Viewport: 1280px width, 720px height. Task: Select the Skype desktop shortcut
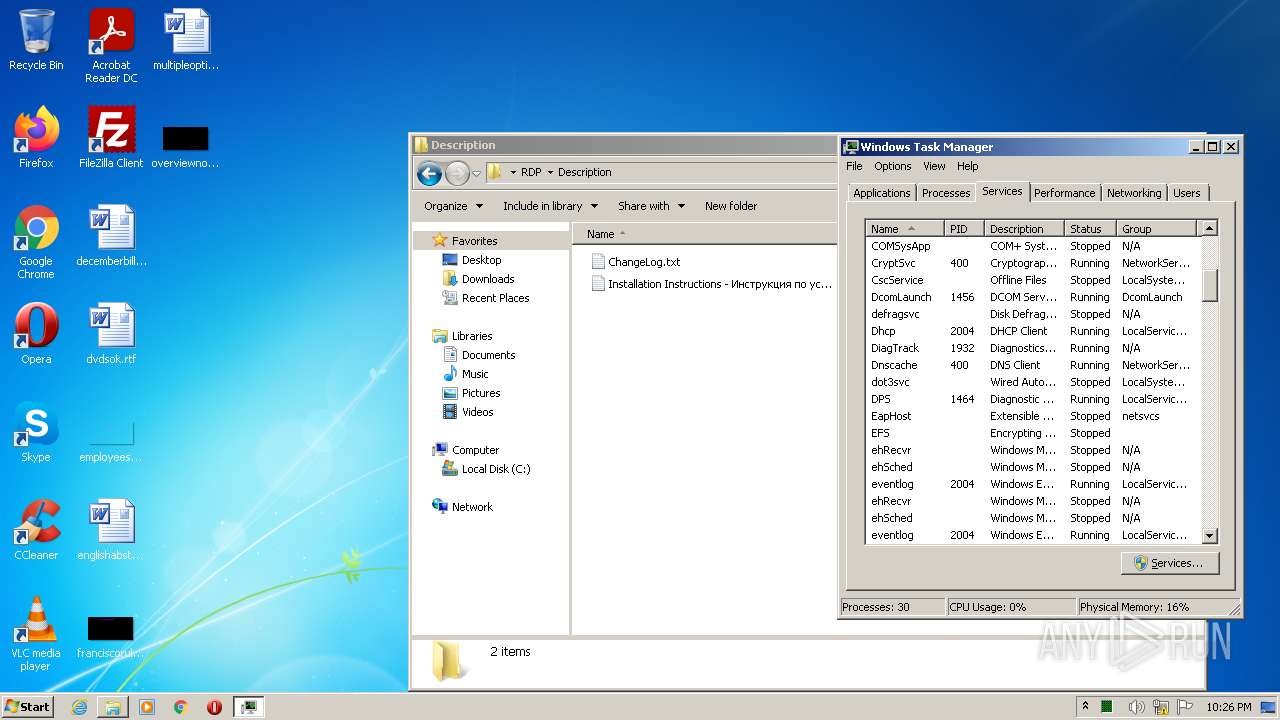(36, 431)
